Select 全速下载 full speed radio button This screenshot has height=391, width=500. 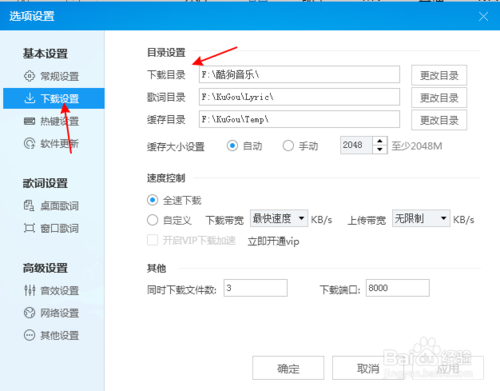(152, 200)
